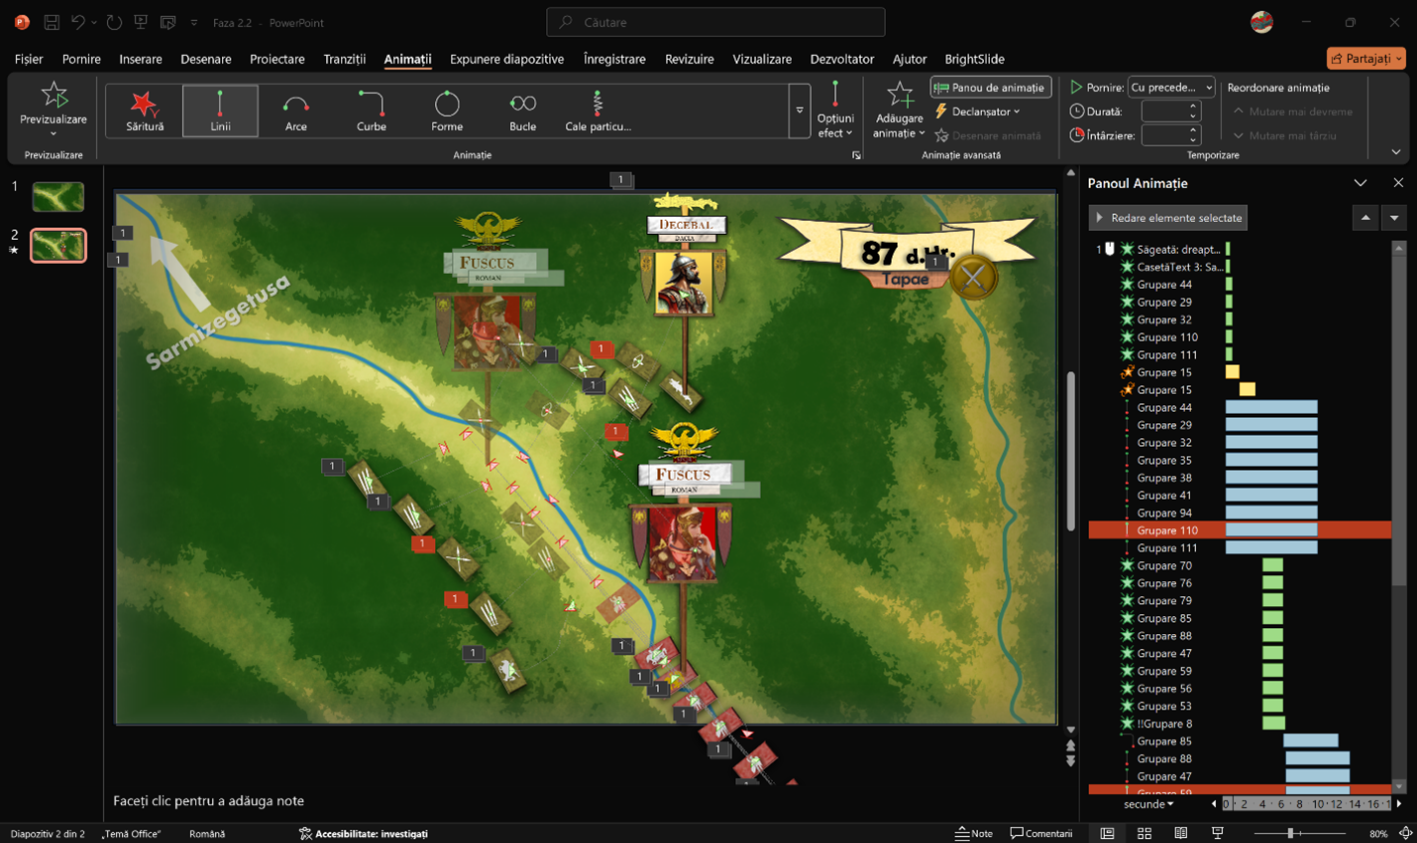Switch to Normal view icon

[1107, 833]
